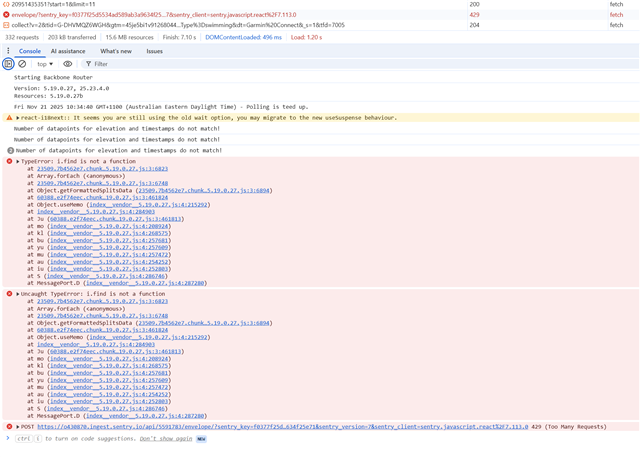Click the "Don't show again" link
640x457 pixels.
[166, 439]
